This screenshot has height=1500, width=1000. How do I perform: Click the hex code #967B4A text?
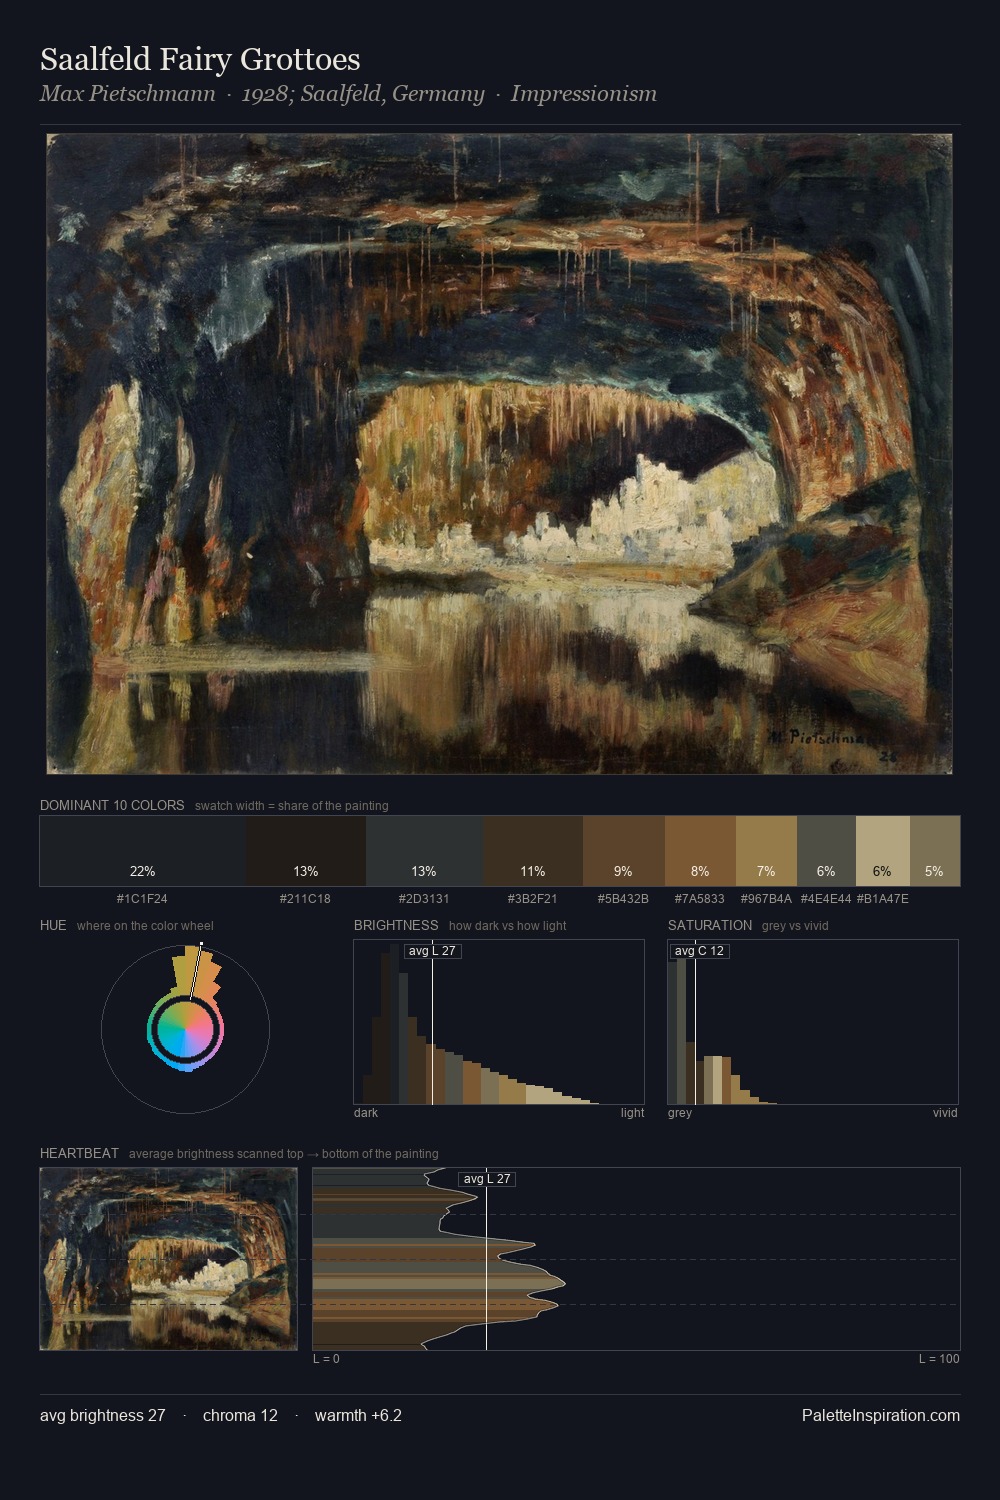click(766, 899)
